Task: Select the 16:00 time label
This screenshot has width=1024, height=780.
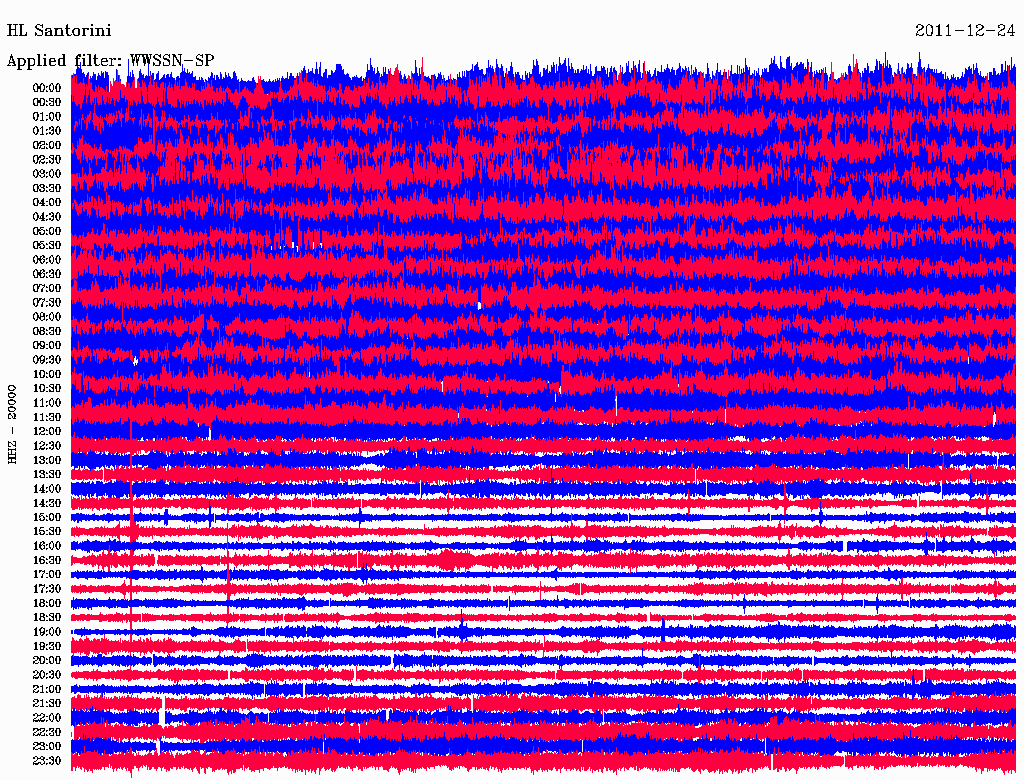Action: point(47,546)
